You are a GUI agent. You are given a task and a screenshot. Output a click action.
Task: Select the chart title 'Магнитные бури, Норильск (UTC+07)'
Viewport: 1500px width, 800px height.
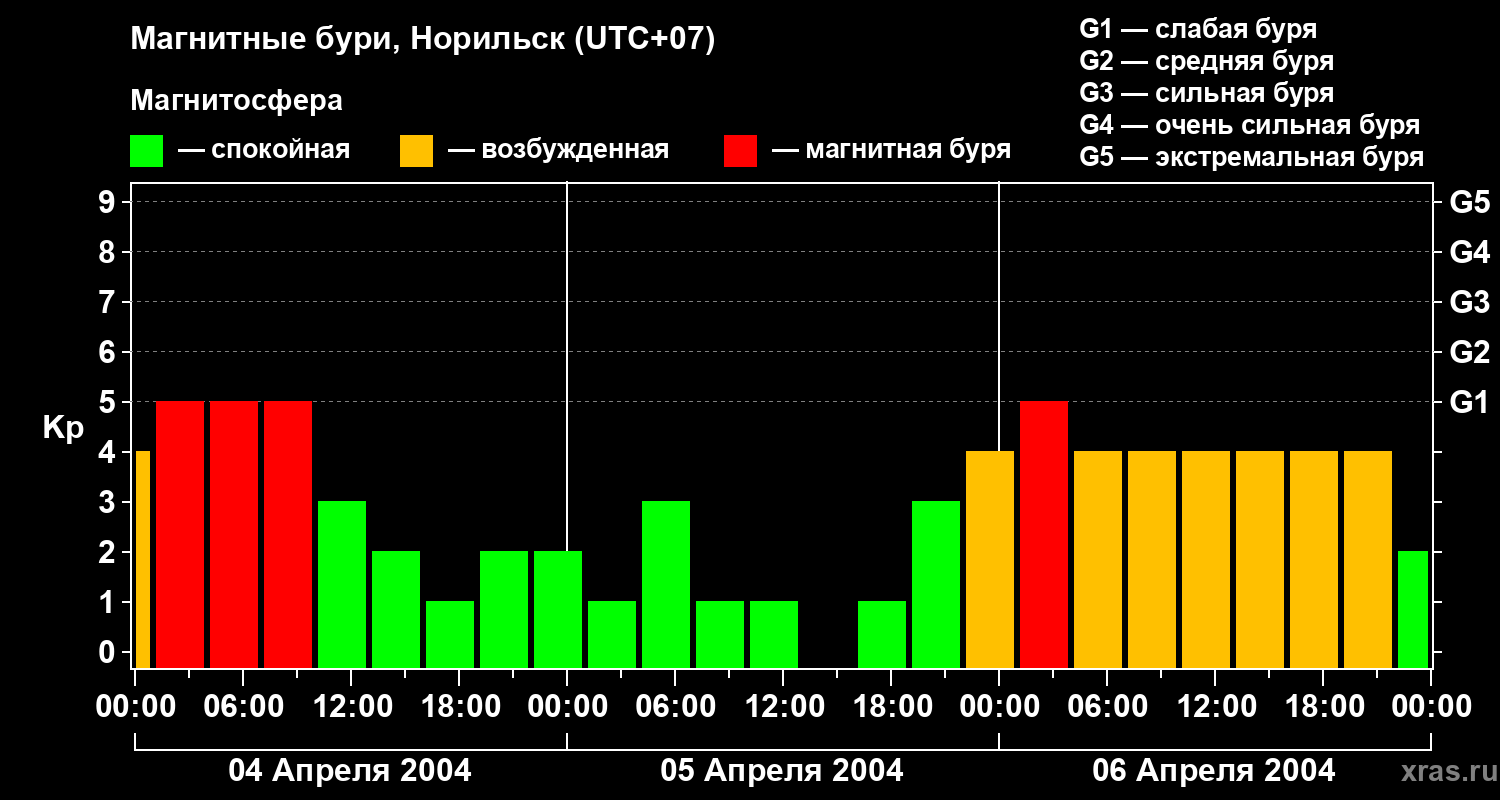point(423,40)
